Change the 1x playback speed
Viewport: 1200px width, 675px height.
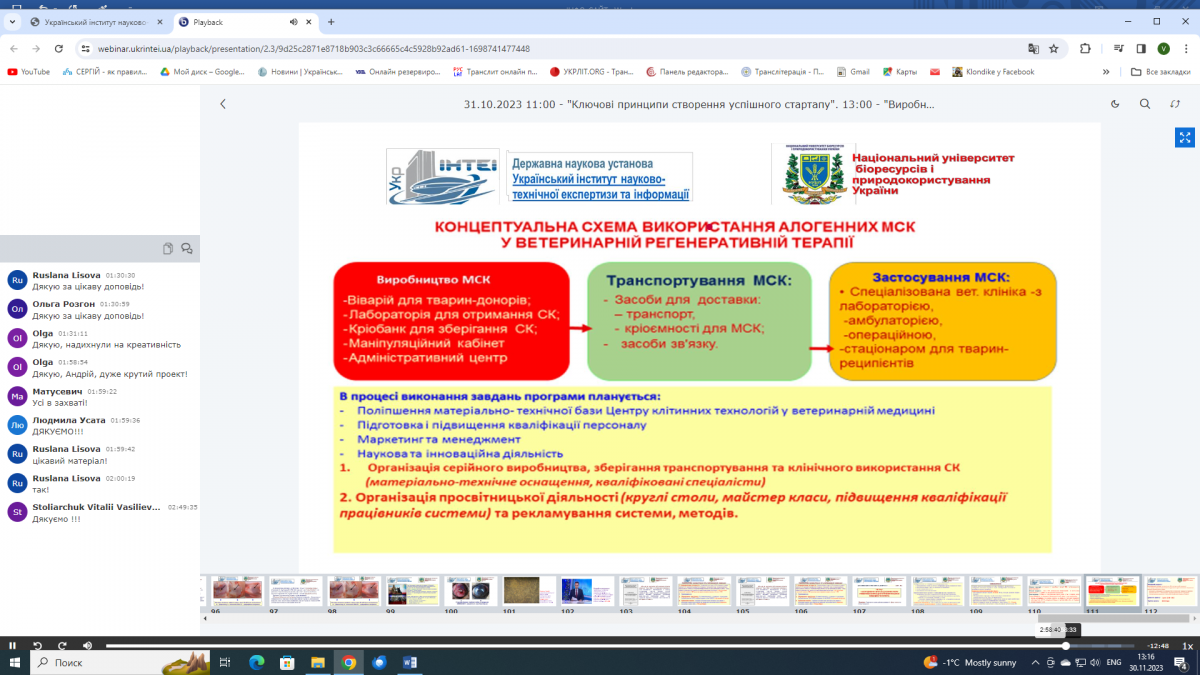(1187, 646)
